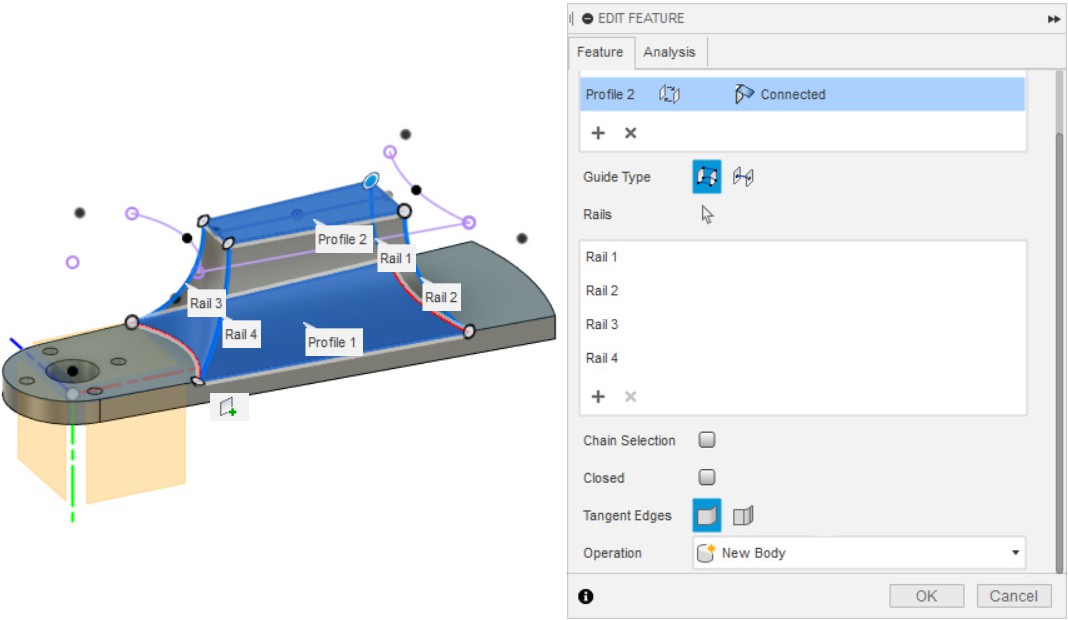The width and height of the screenshot is (1068, 620).
Task: Switch to the Analysis tab
Action: (670, 52)
